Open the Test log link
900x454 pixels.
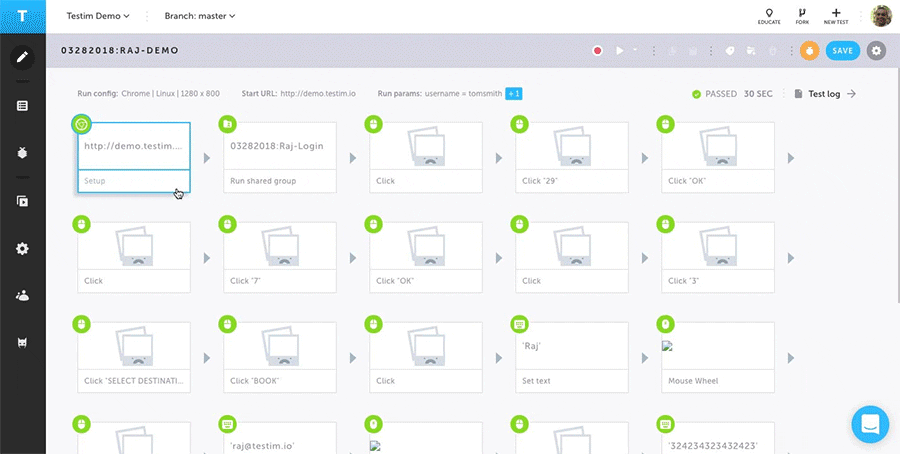point(825,94)
